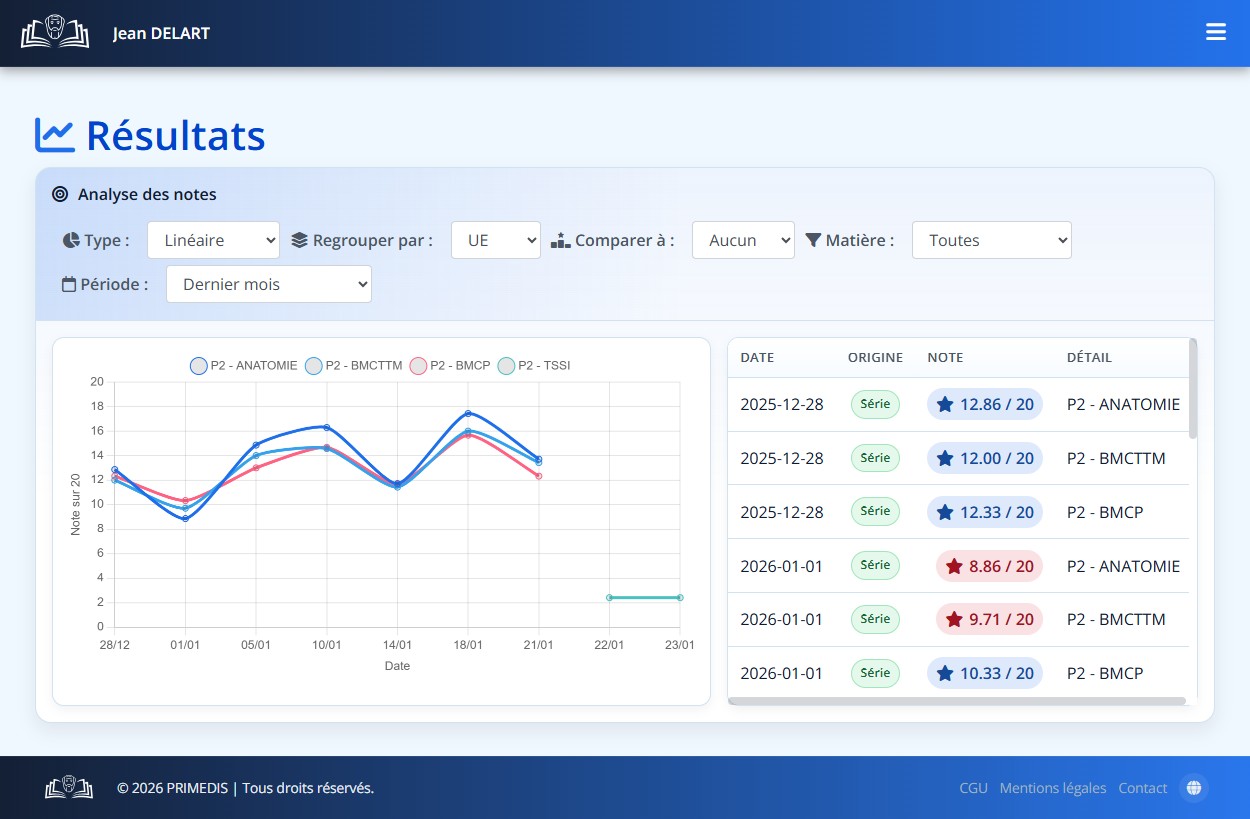Open the CGU link in footer

(x=973, y=788)
